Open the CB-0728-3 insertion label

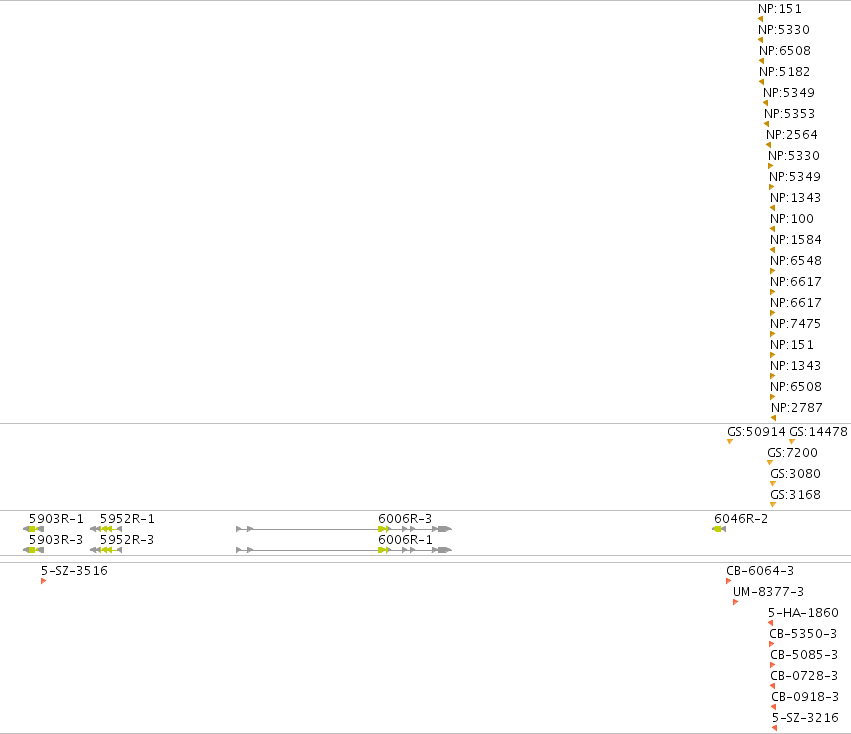click(x=804, y=676)
